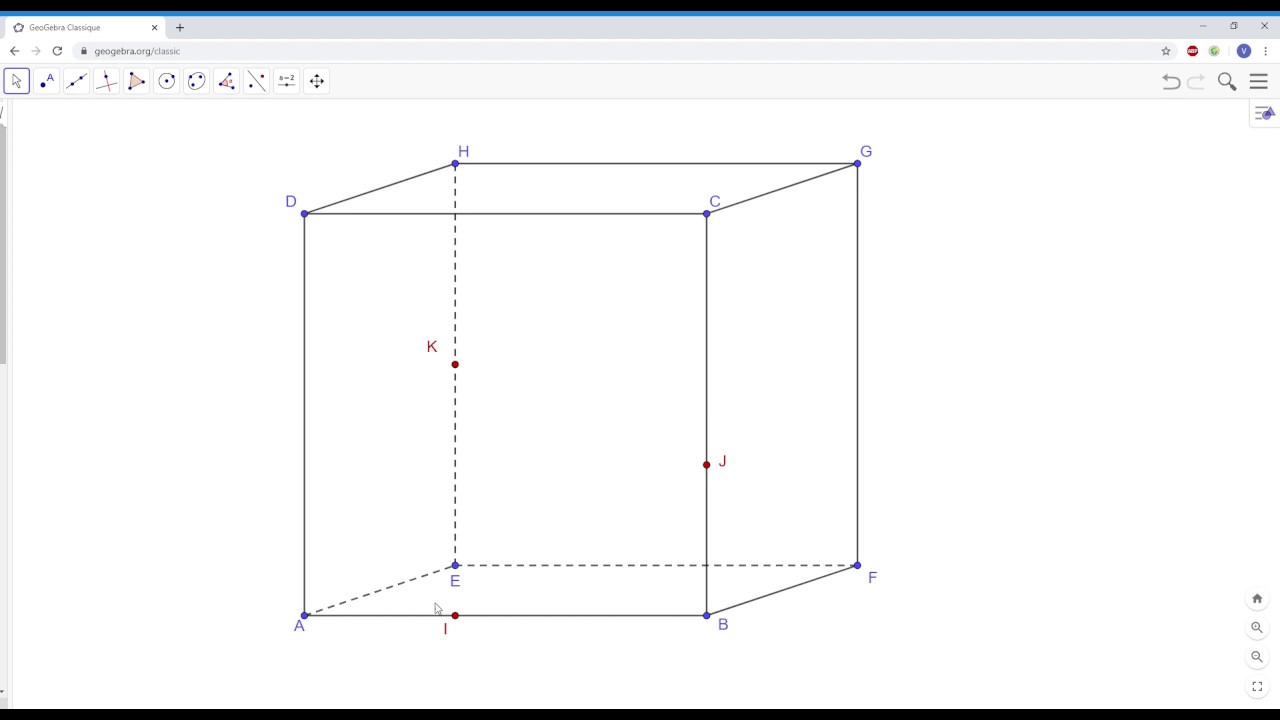Close the GeoGebra Classique tab
Viewport: 1280px width, 720px height.
click(154, 28)
